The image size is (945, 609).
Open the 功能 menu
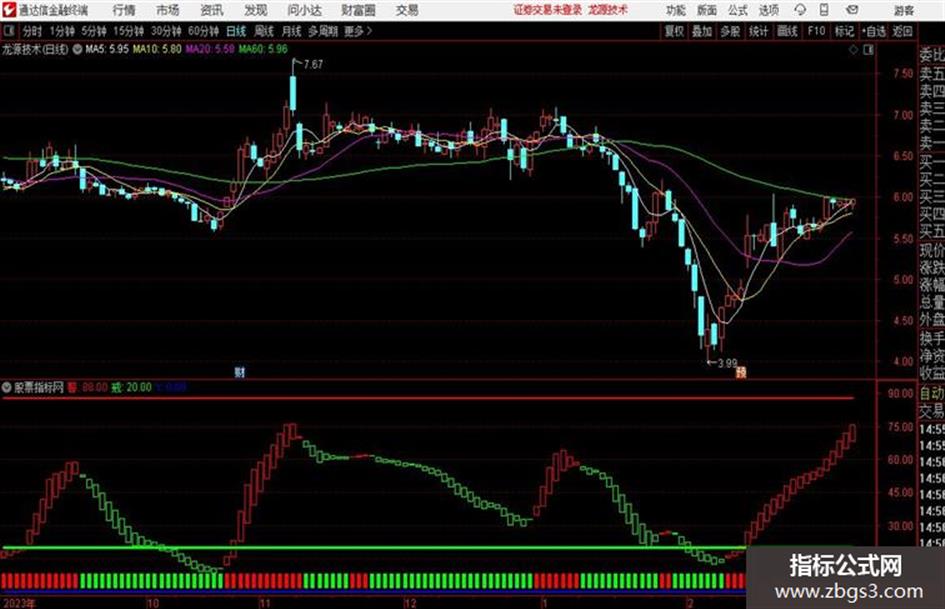(x=676, y=10)
